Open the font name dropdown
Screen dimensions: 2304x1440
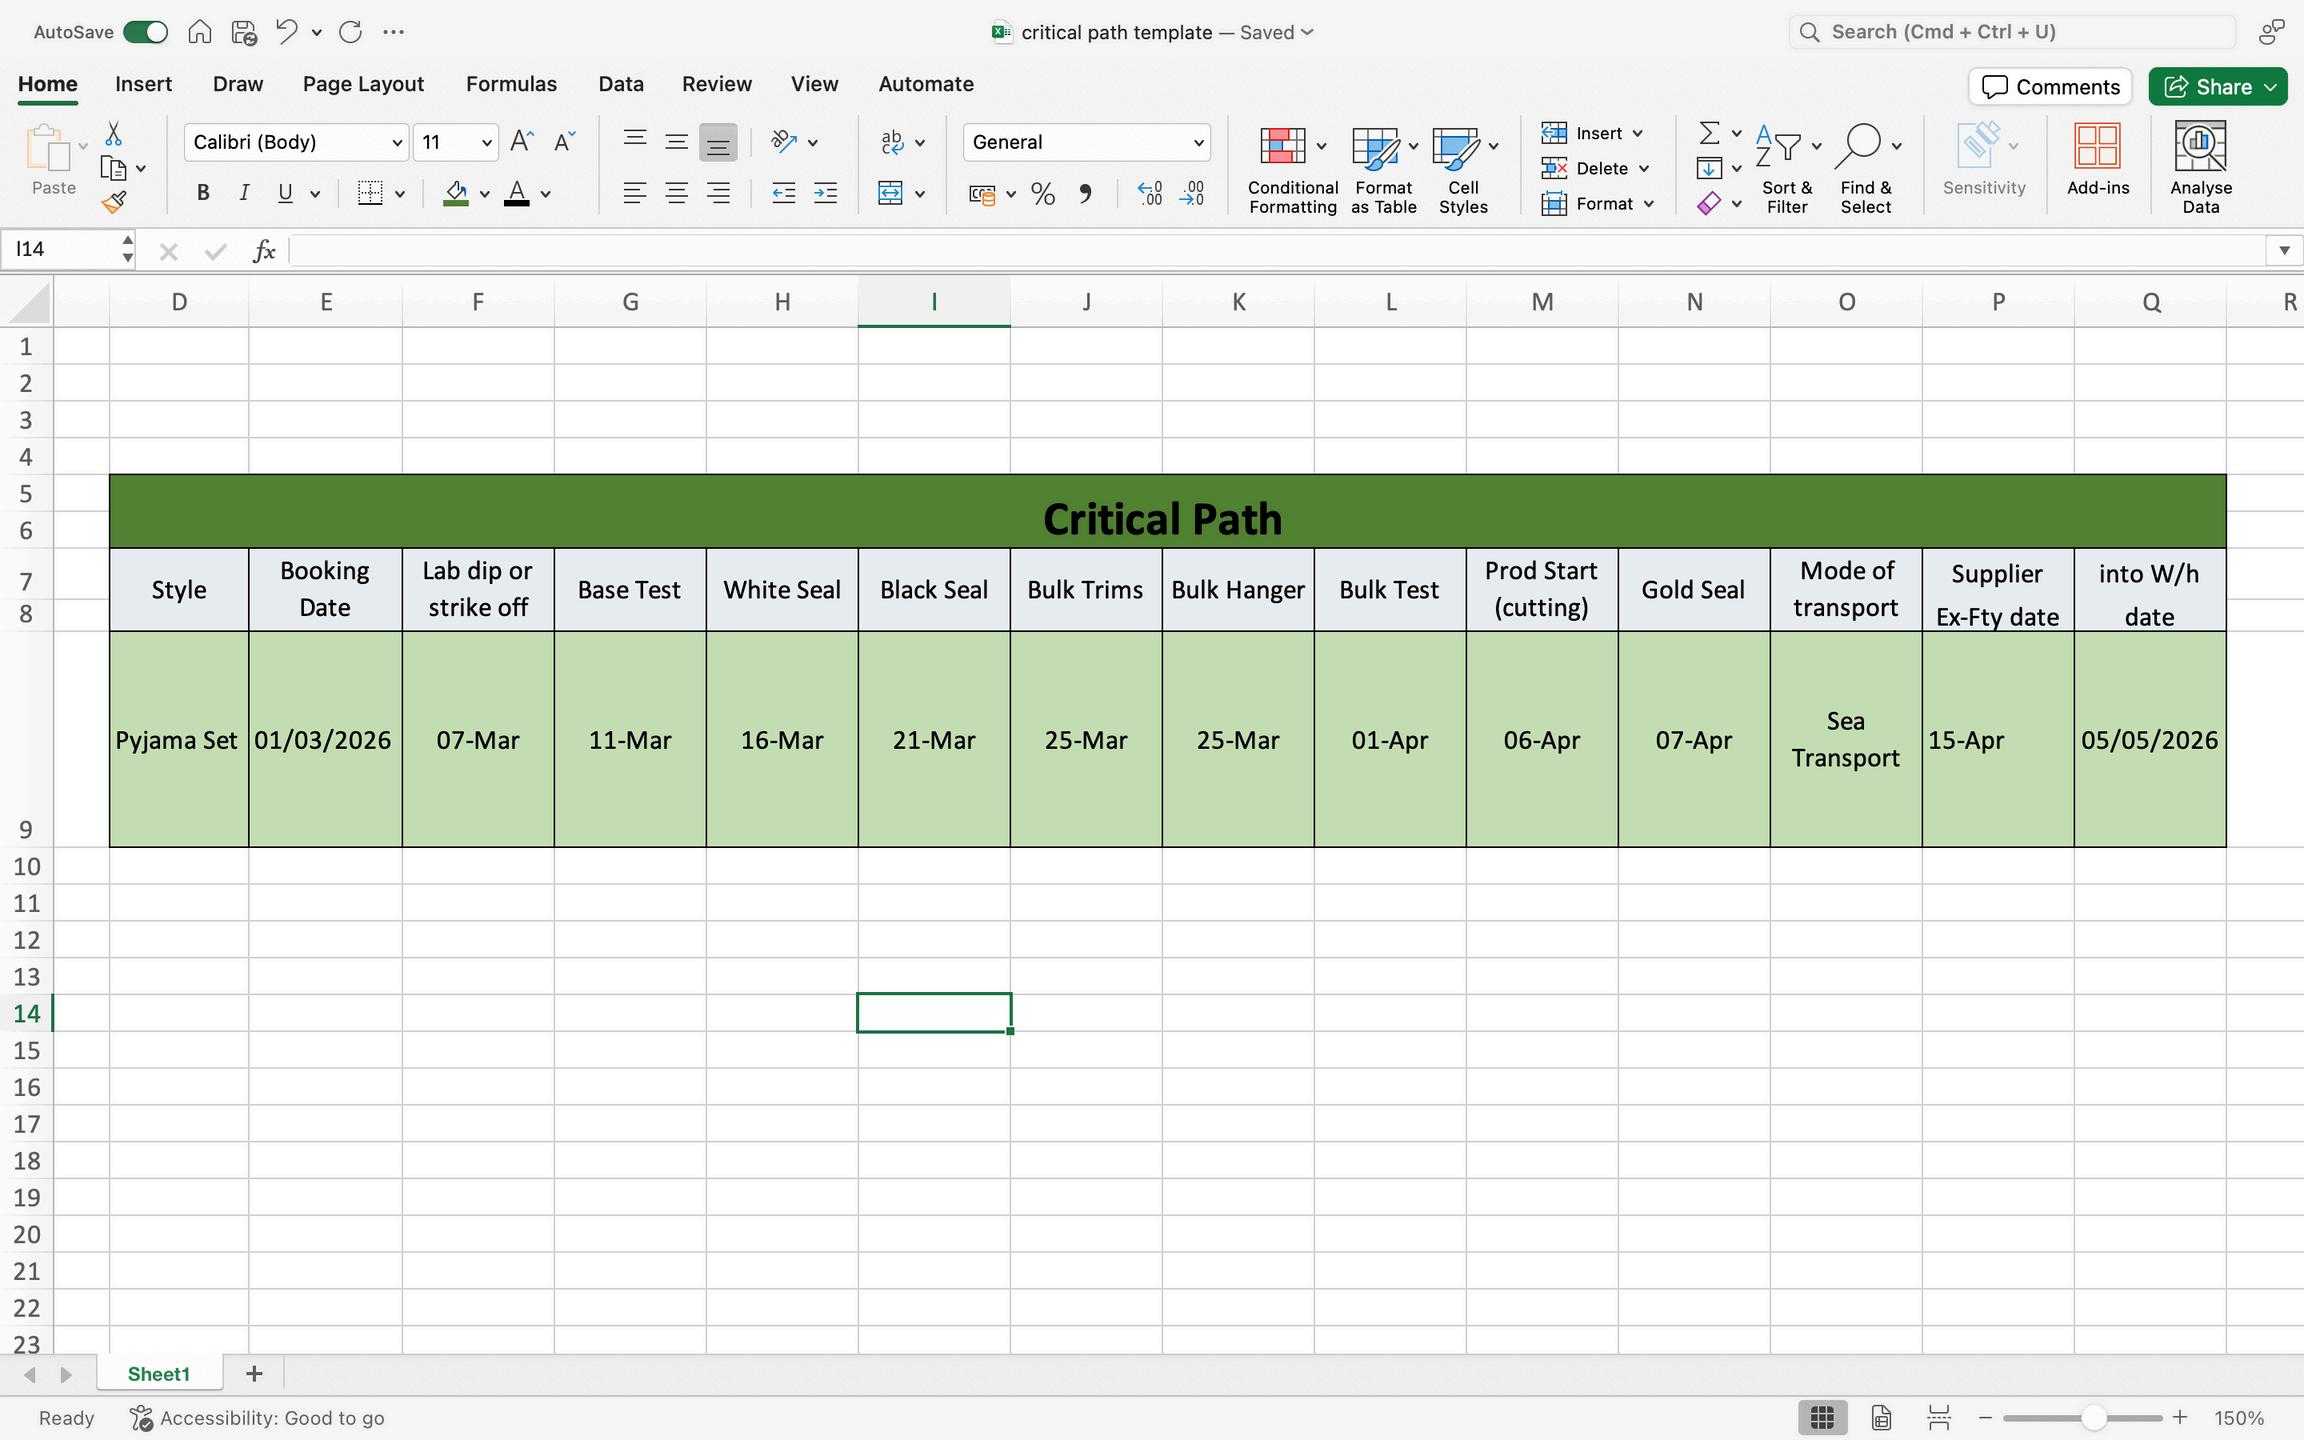[x=396, y=143]
